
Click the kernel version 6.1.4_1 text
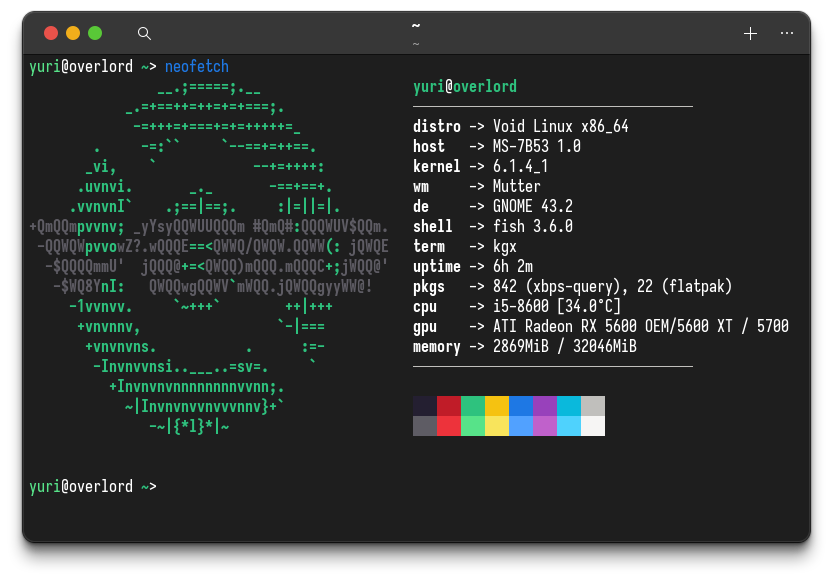tap(524, 166)
